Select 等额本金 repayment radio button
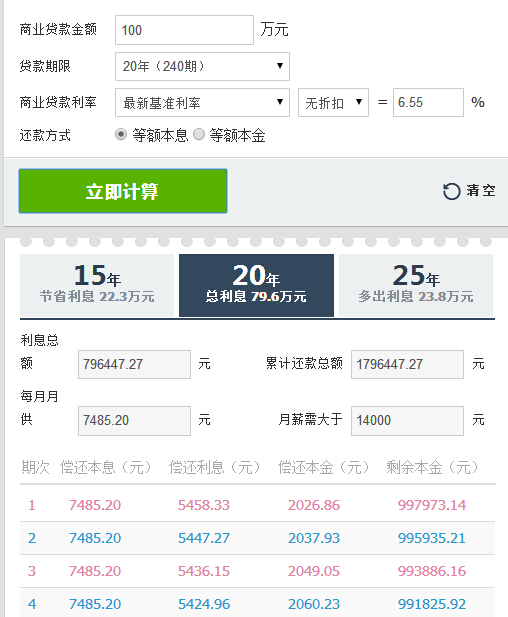Screen dimensions: 508x617 tap(199, 135)
